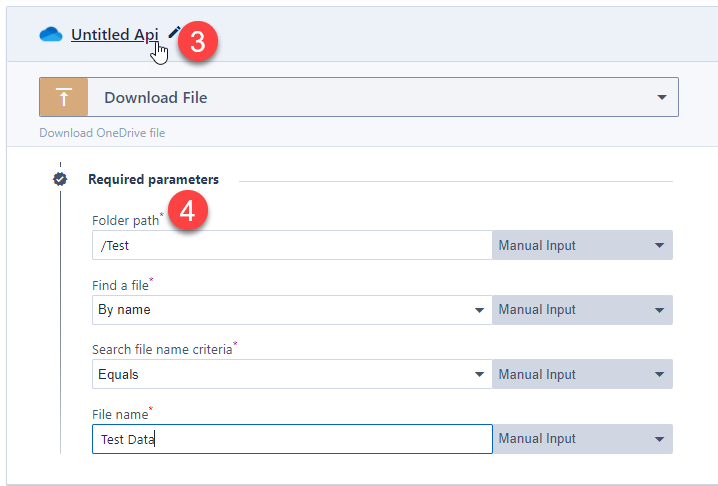This screenshot has height=486, width=718.
Task: Open the Manual Input dropdown for Folder path
Action: click(582, 245)
